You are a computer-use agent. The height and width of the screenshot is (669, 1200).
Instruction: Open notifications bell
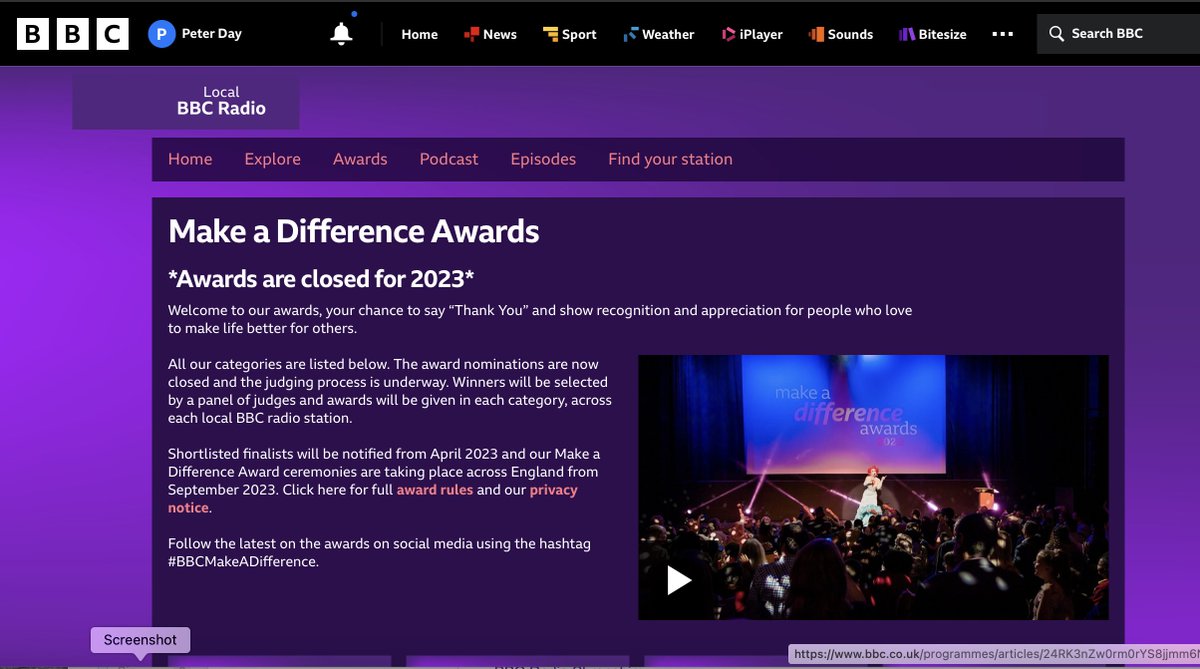tap(341, 34)
